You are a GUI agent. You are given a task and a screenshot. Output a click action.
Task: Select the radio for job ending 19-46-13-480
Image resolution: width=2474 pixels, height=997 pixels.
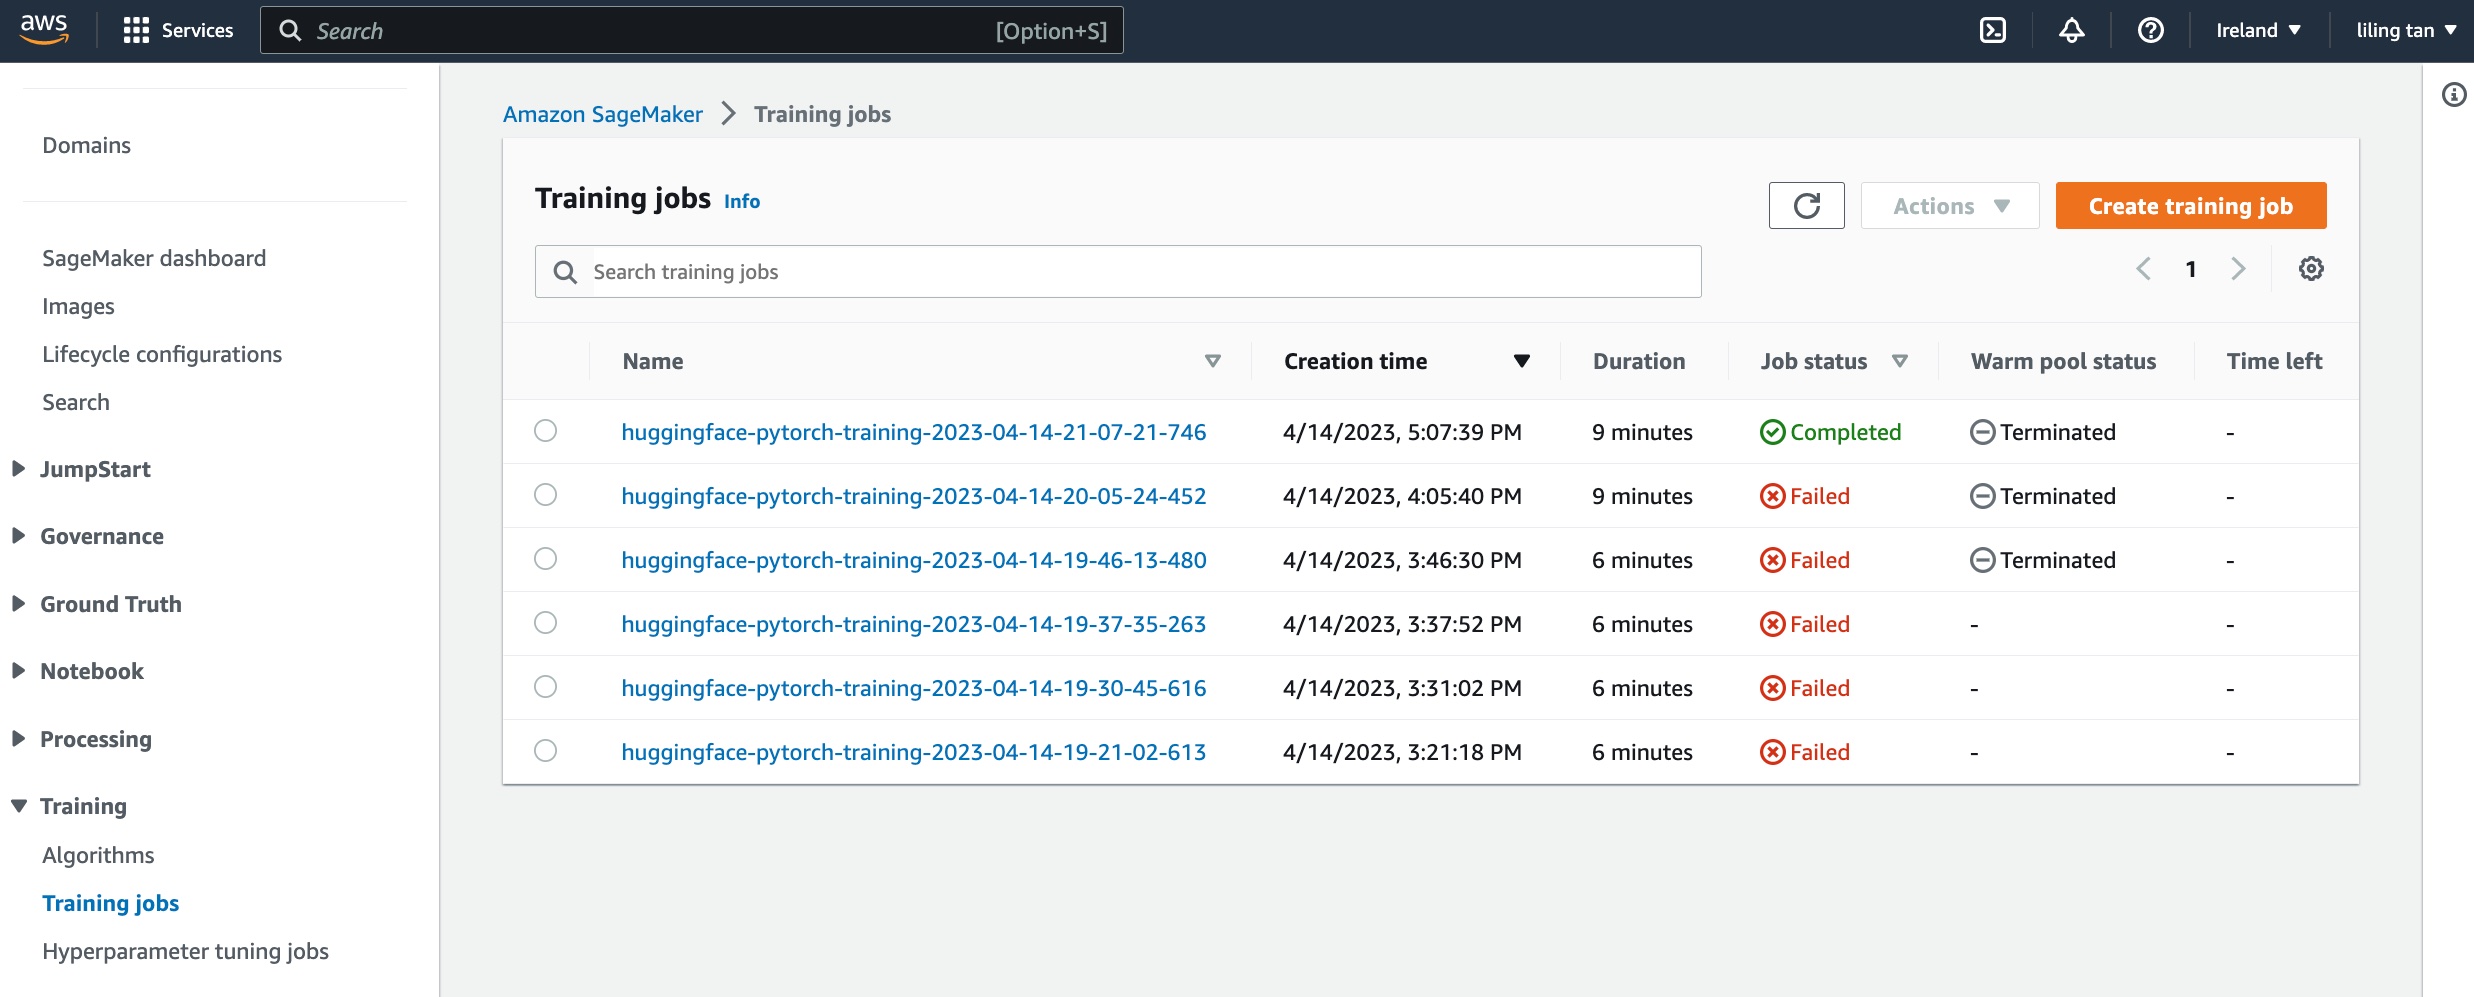click(545, 559)
